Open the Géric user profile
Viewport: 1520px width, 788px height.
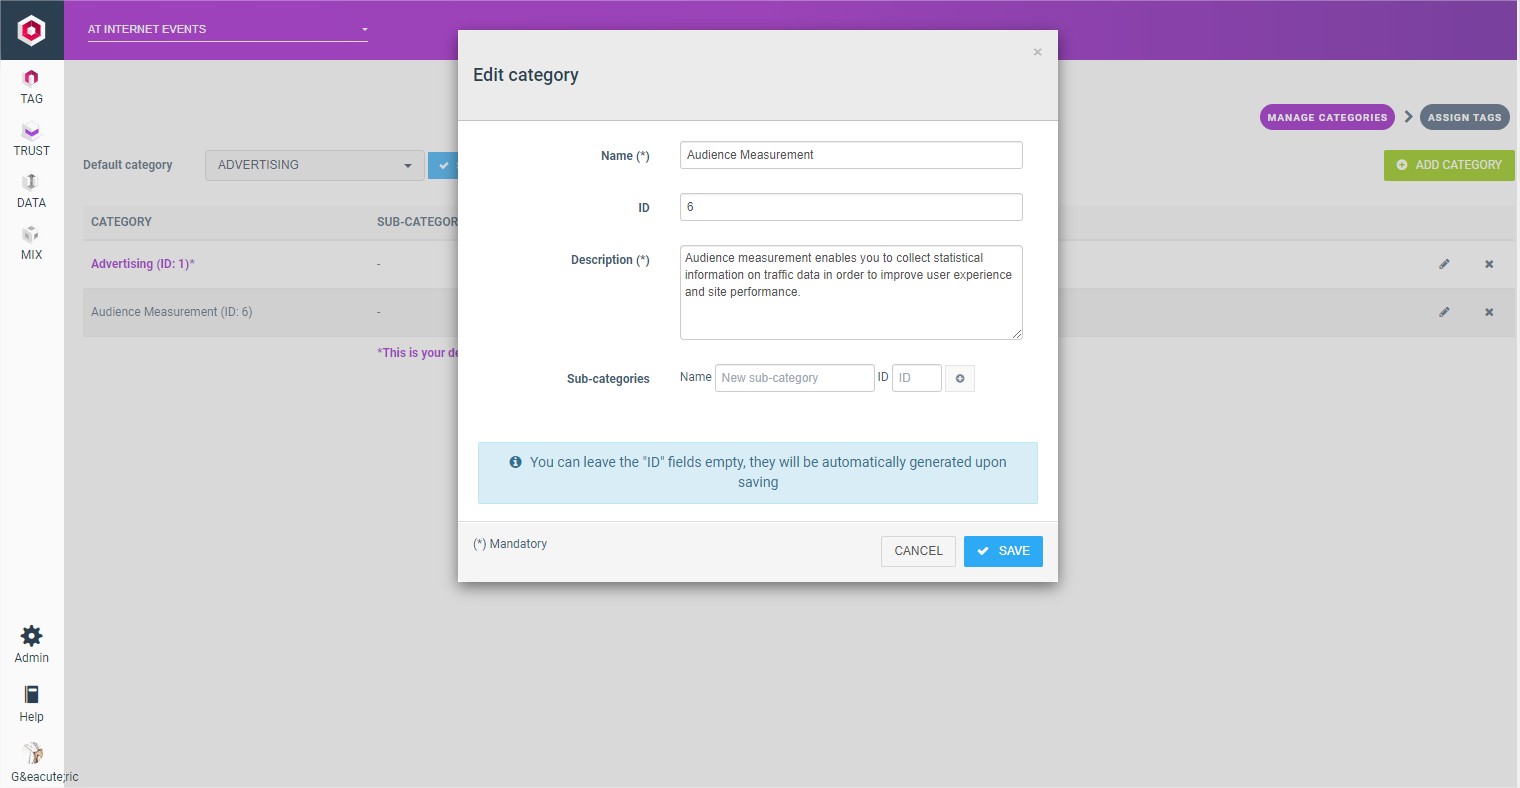(x=31, y=760)
